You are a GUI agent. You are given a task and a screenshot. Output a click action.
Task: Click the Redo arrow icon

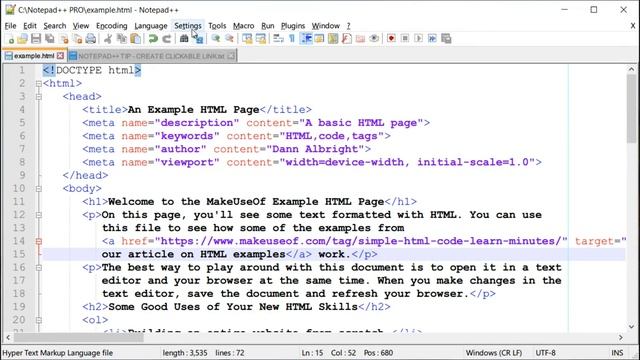pos(167,39)
